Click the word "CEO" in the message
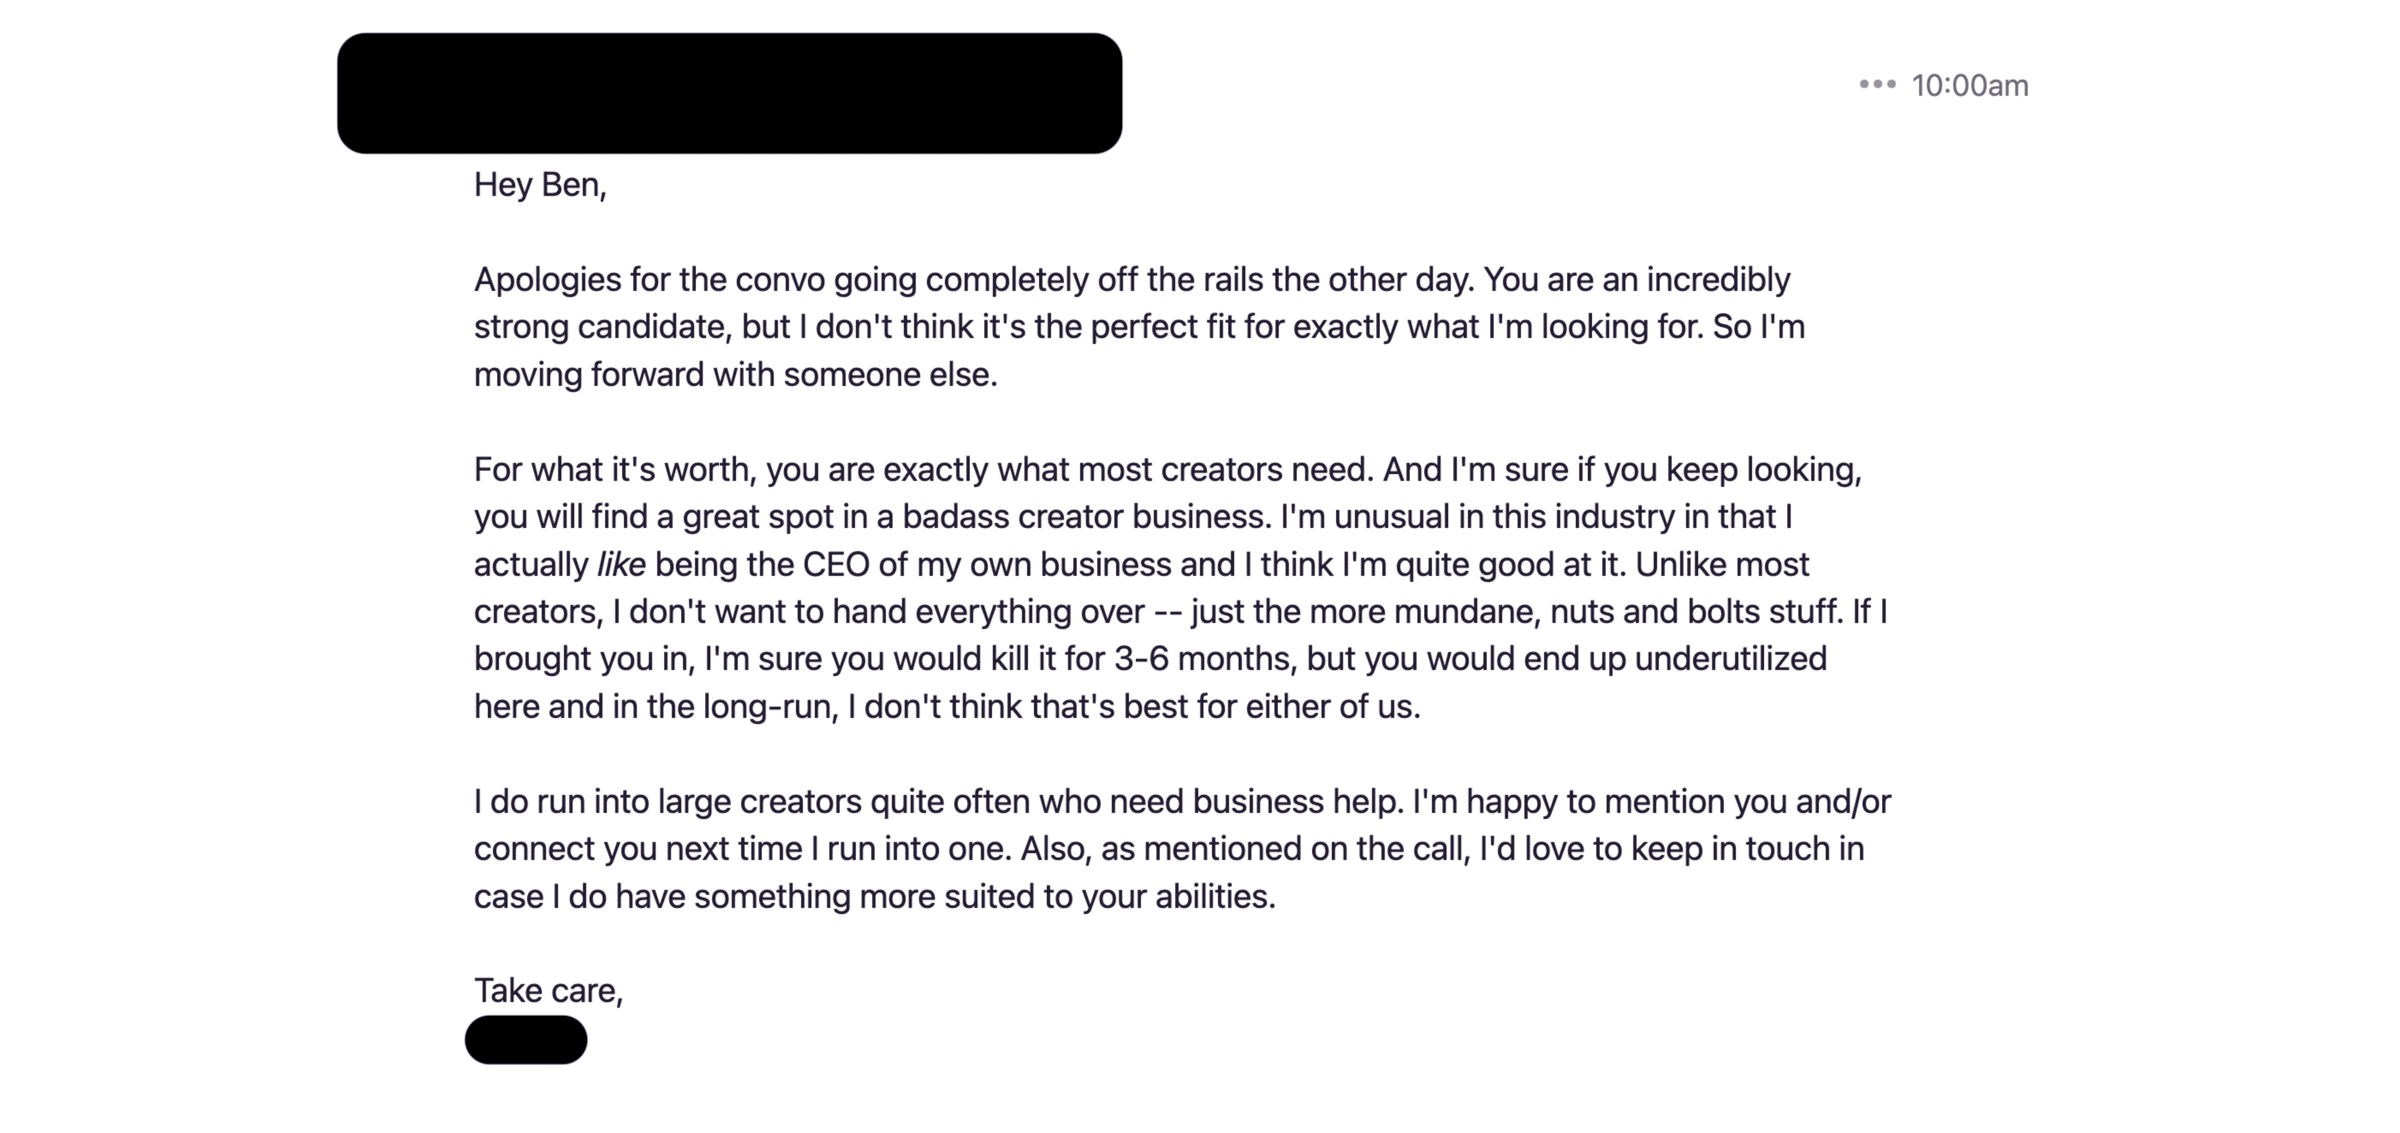 click(x=836, y=565)
